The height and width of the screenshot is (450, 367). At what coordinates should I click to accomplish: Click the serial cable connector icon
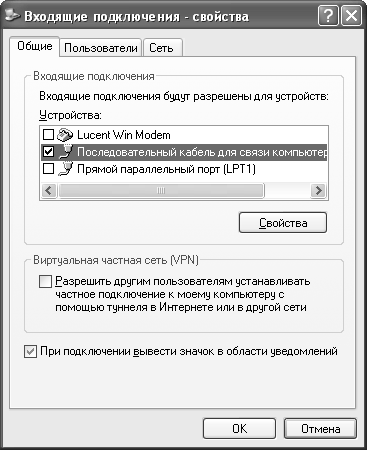65,152
